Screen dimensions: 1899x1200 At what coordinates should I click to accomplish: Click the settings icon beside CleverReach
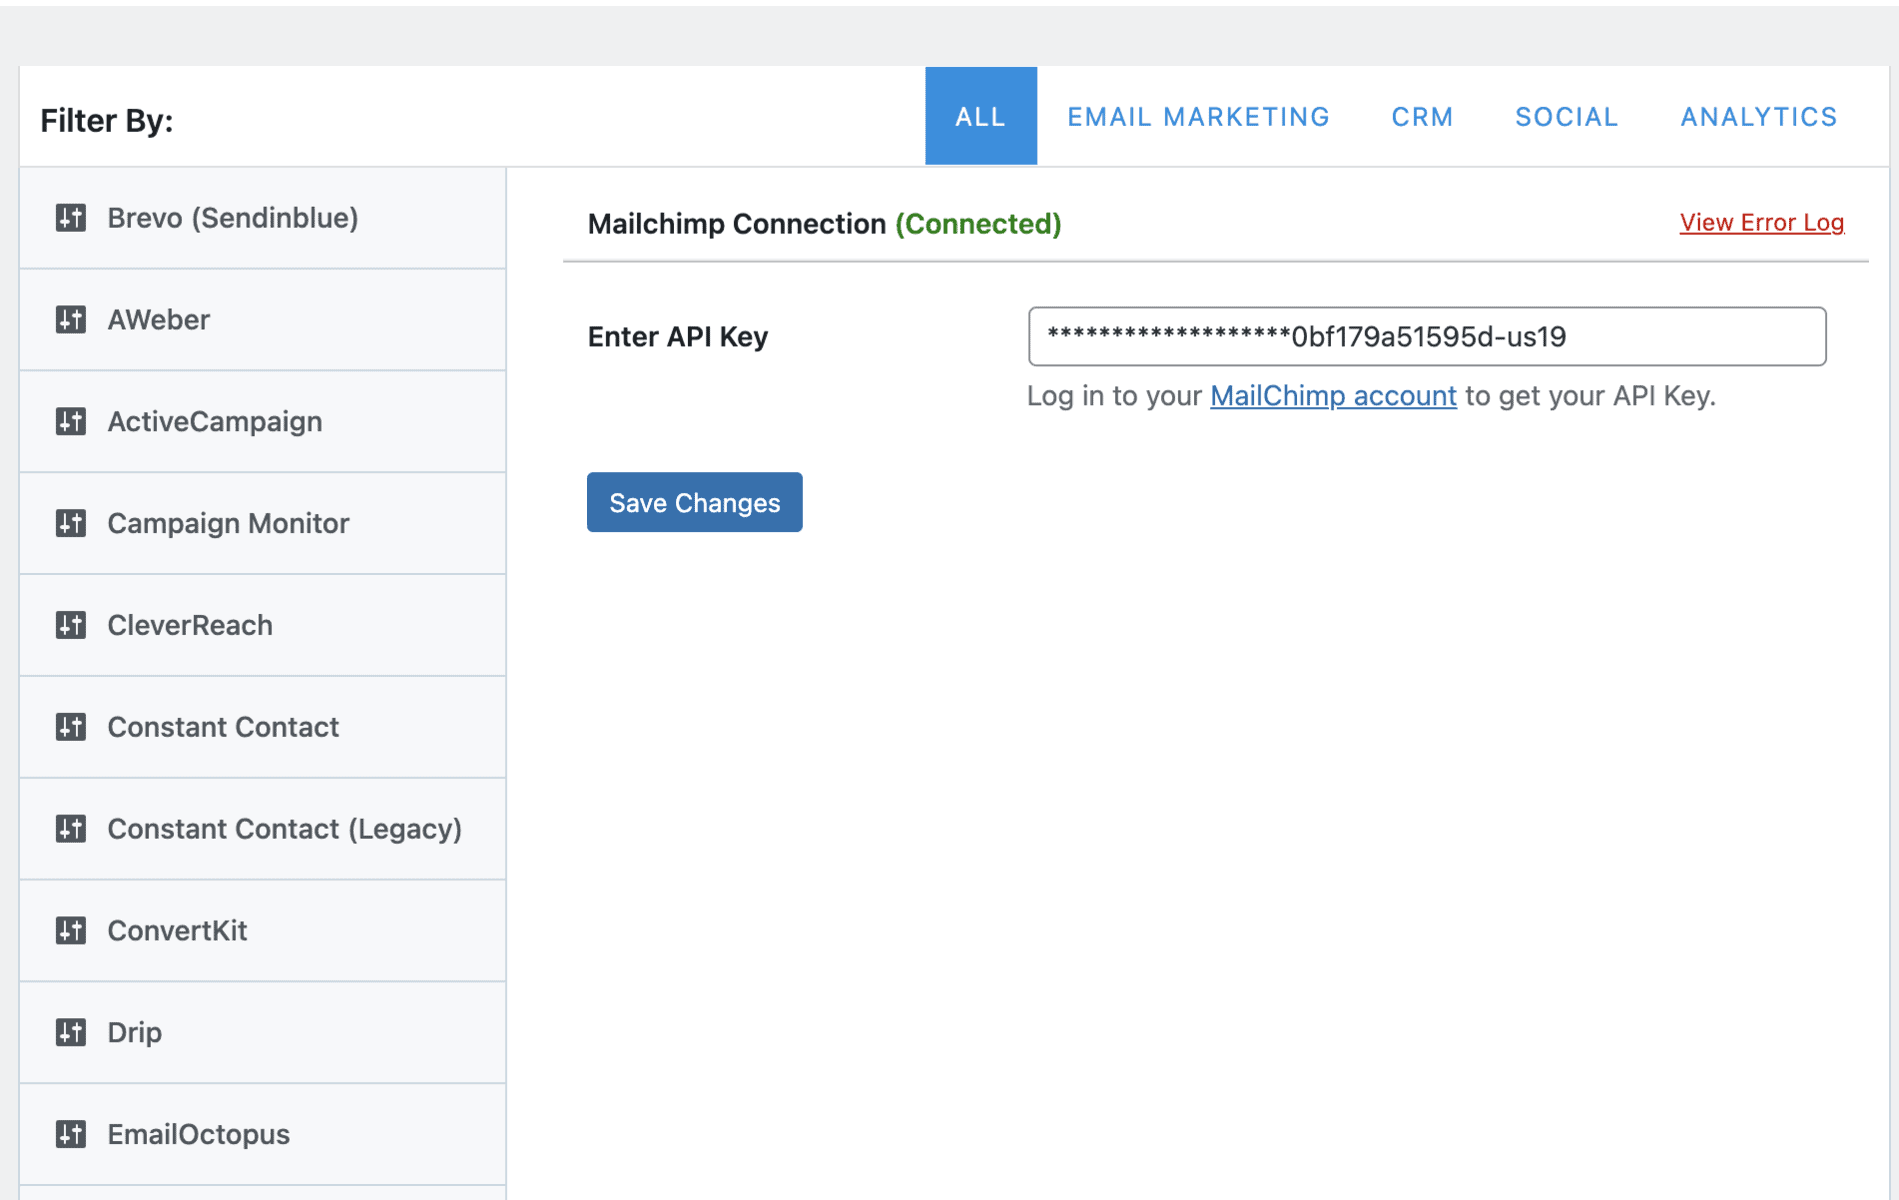point(70,625)
